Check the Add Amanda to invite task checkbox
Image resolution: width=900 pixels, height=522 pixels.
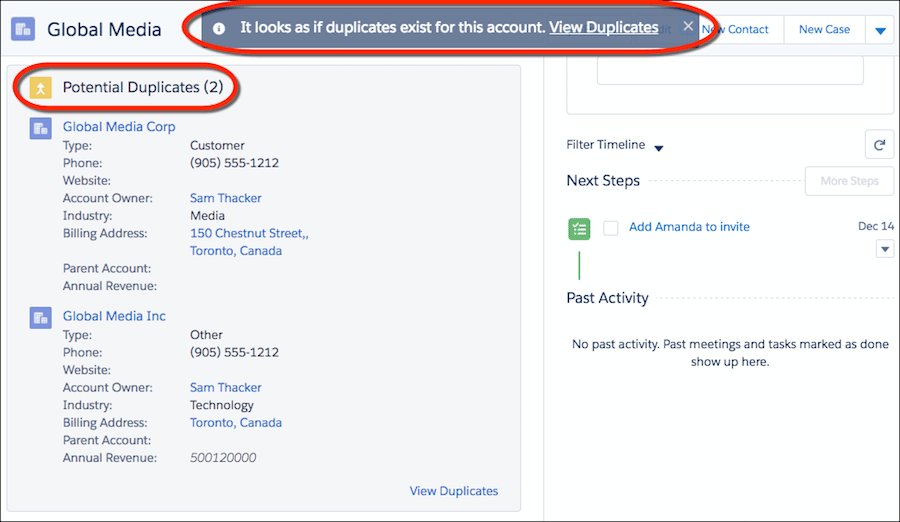[x=611, y=228]
